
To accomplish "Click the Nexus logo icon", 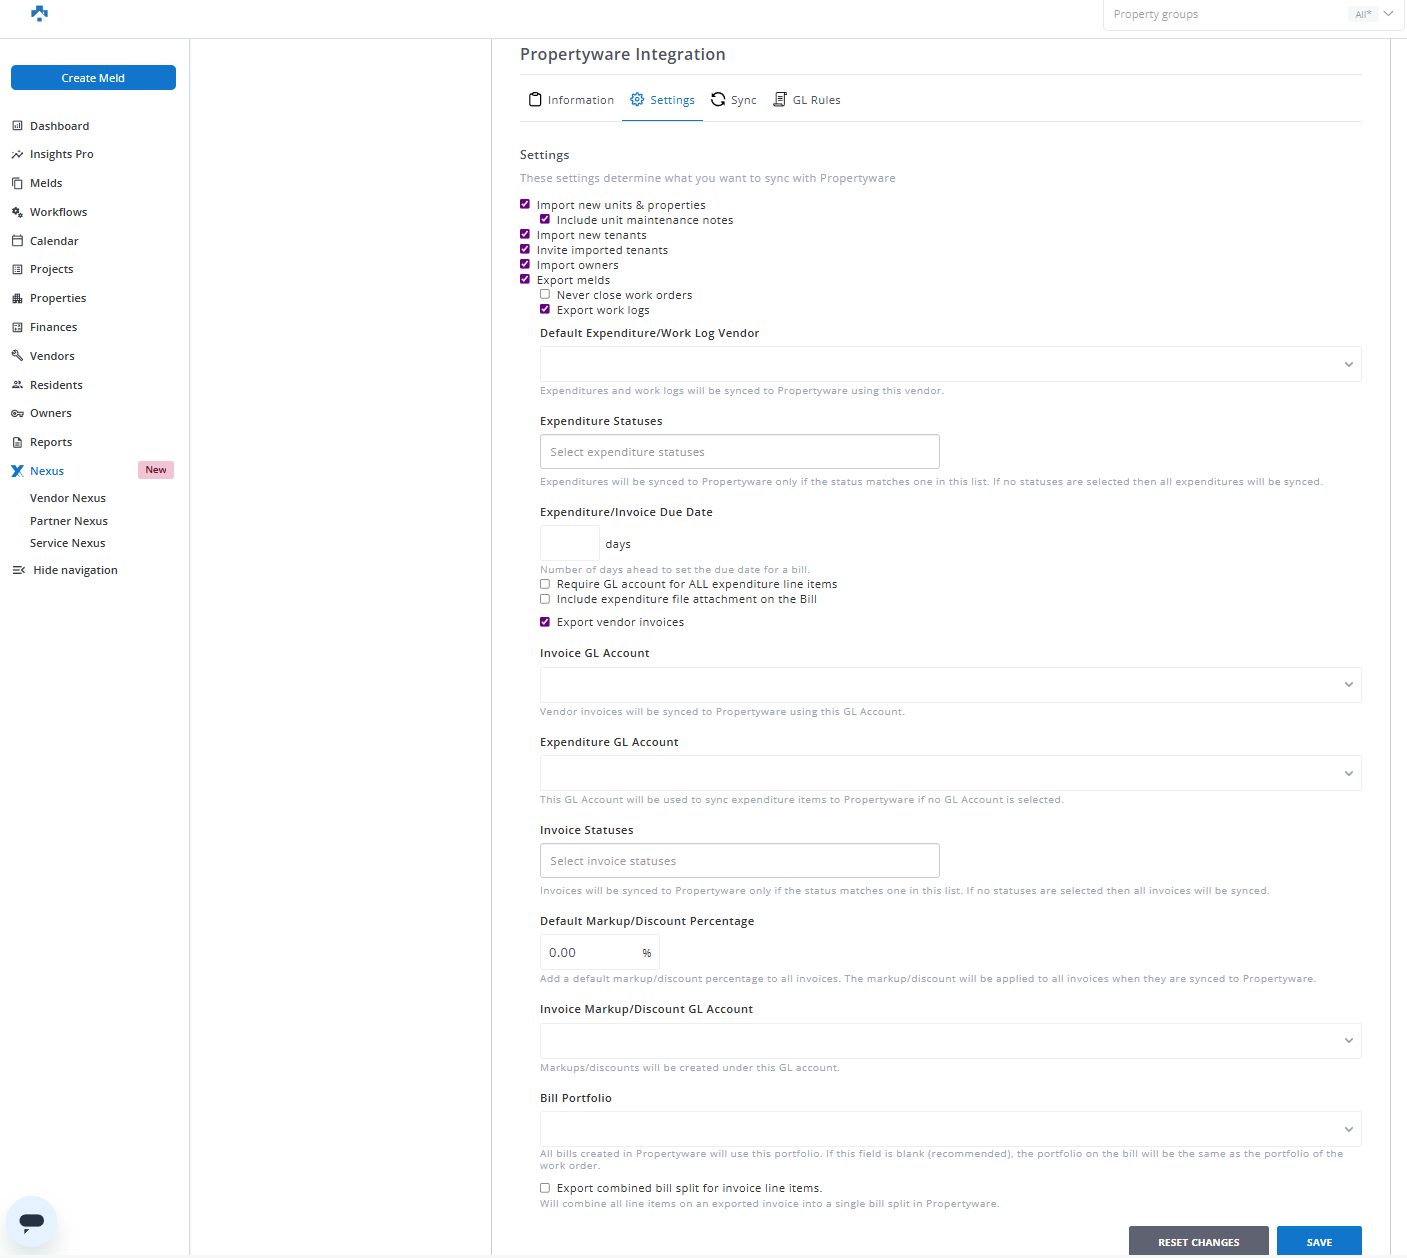I will [17, 471].
